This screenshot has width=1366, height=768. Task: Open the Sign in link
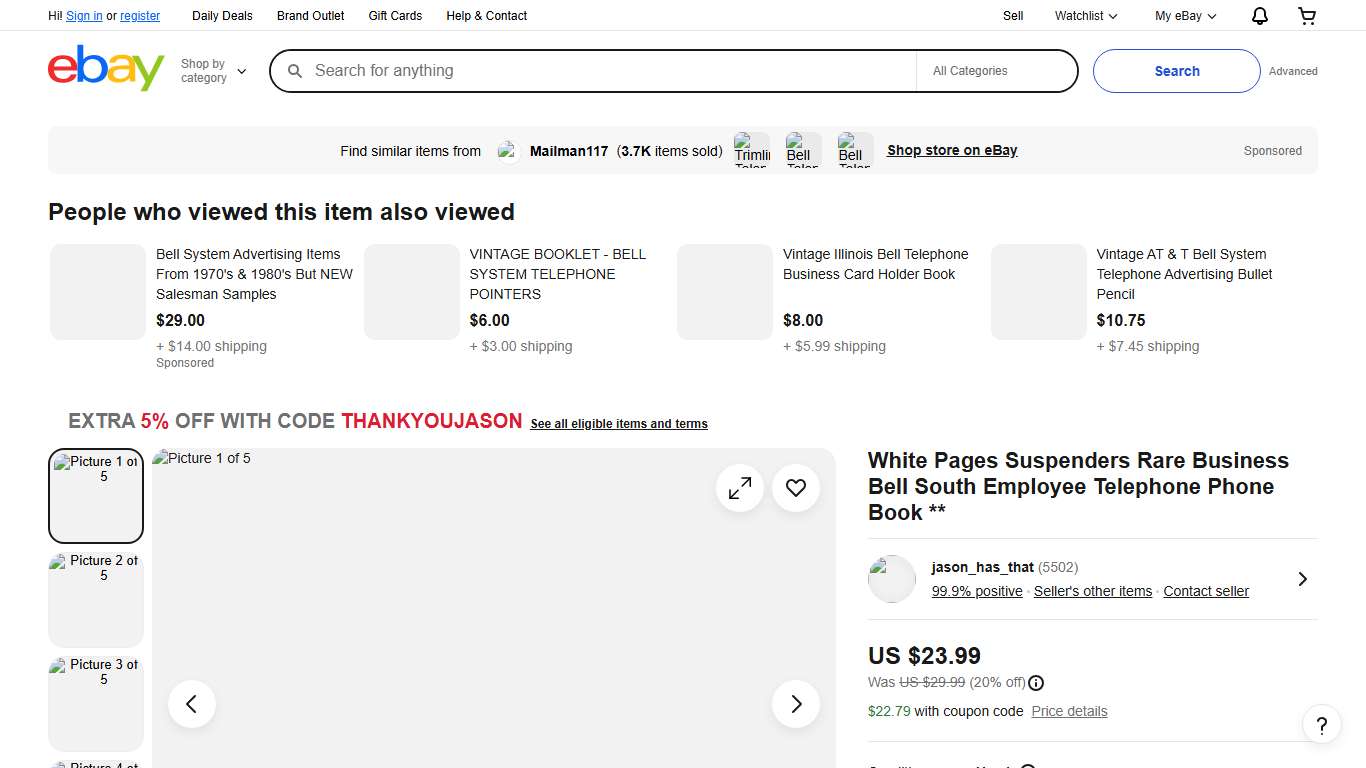pyautogui.click(x=84, y=15)
